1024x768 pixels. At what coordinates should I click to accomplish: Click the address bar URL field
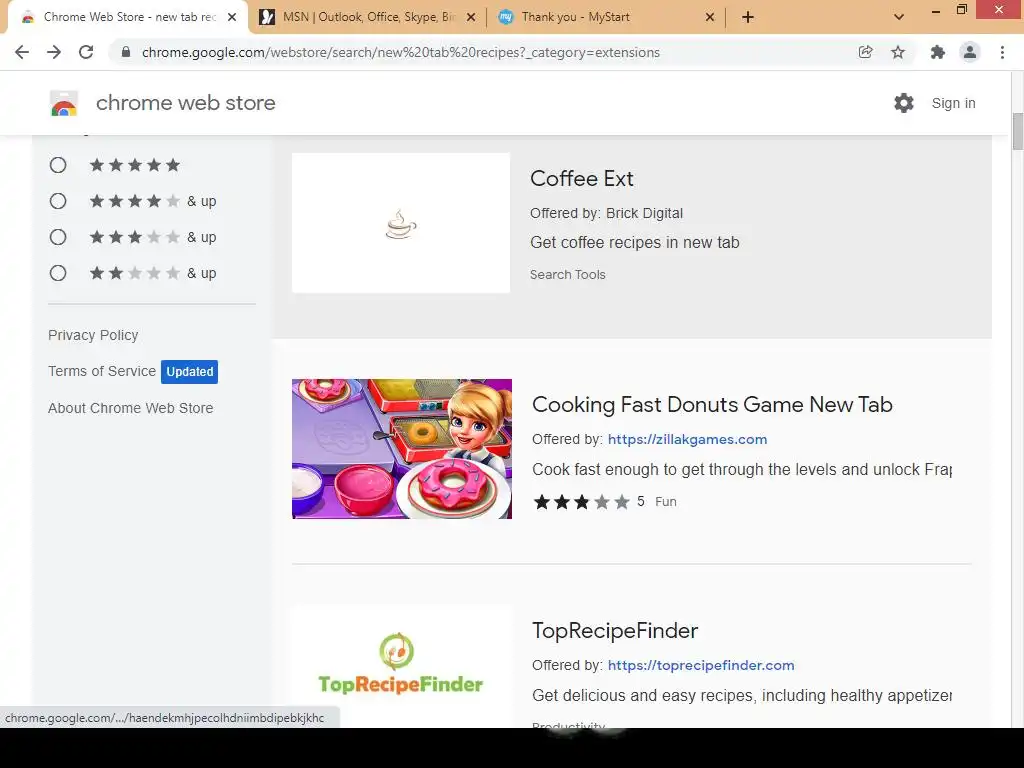[400, 52]
